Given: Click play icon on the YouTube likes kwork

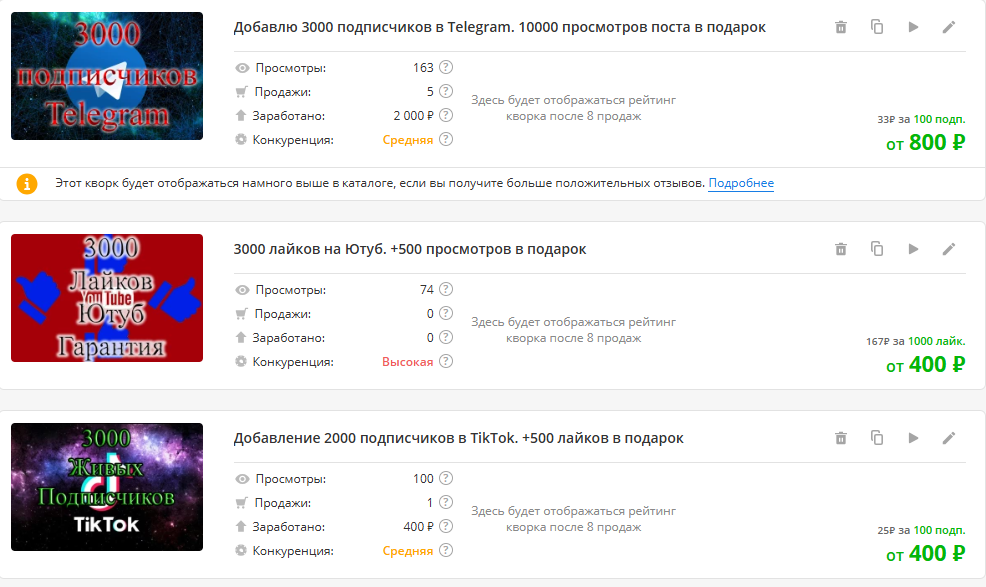Looking at the screenshot, I should click(x=913, y=248).
